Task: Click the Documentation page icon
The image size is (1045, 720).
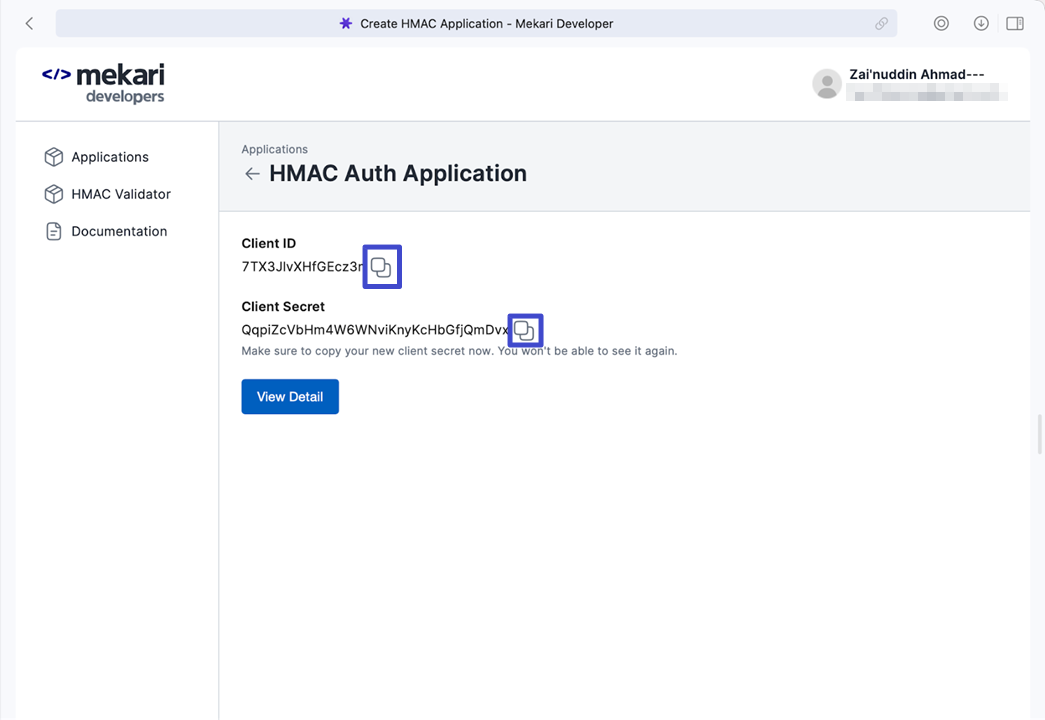Action: point(54,231)
